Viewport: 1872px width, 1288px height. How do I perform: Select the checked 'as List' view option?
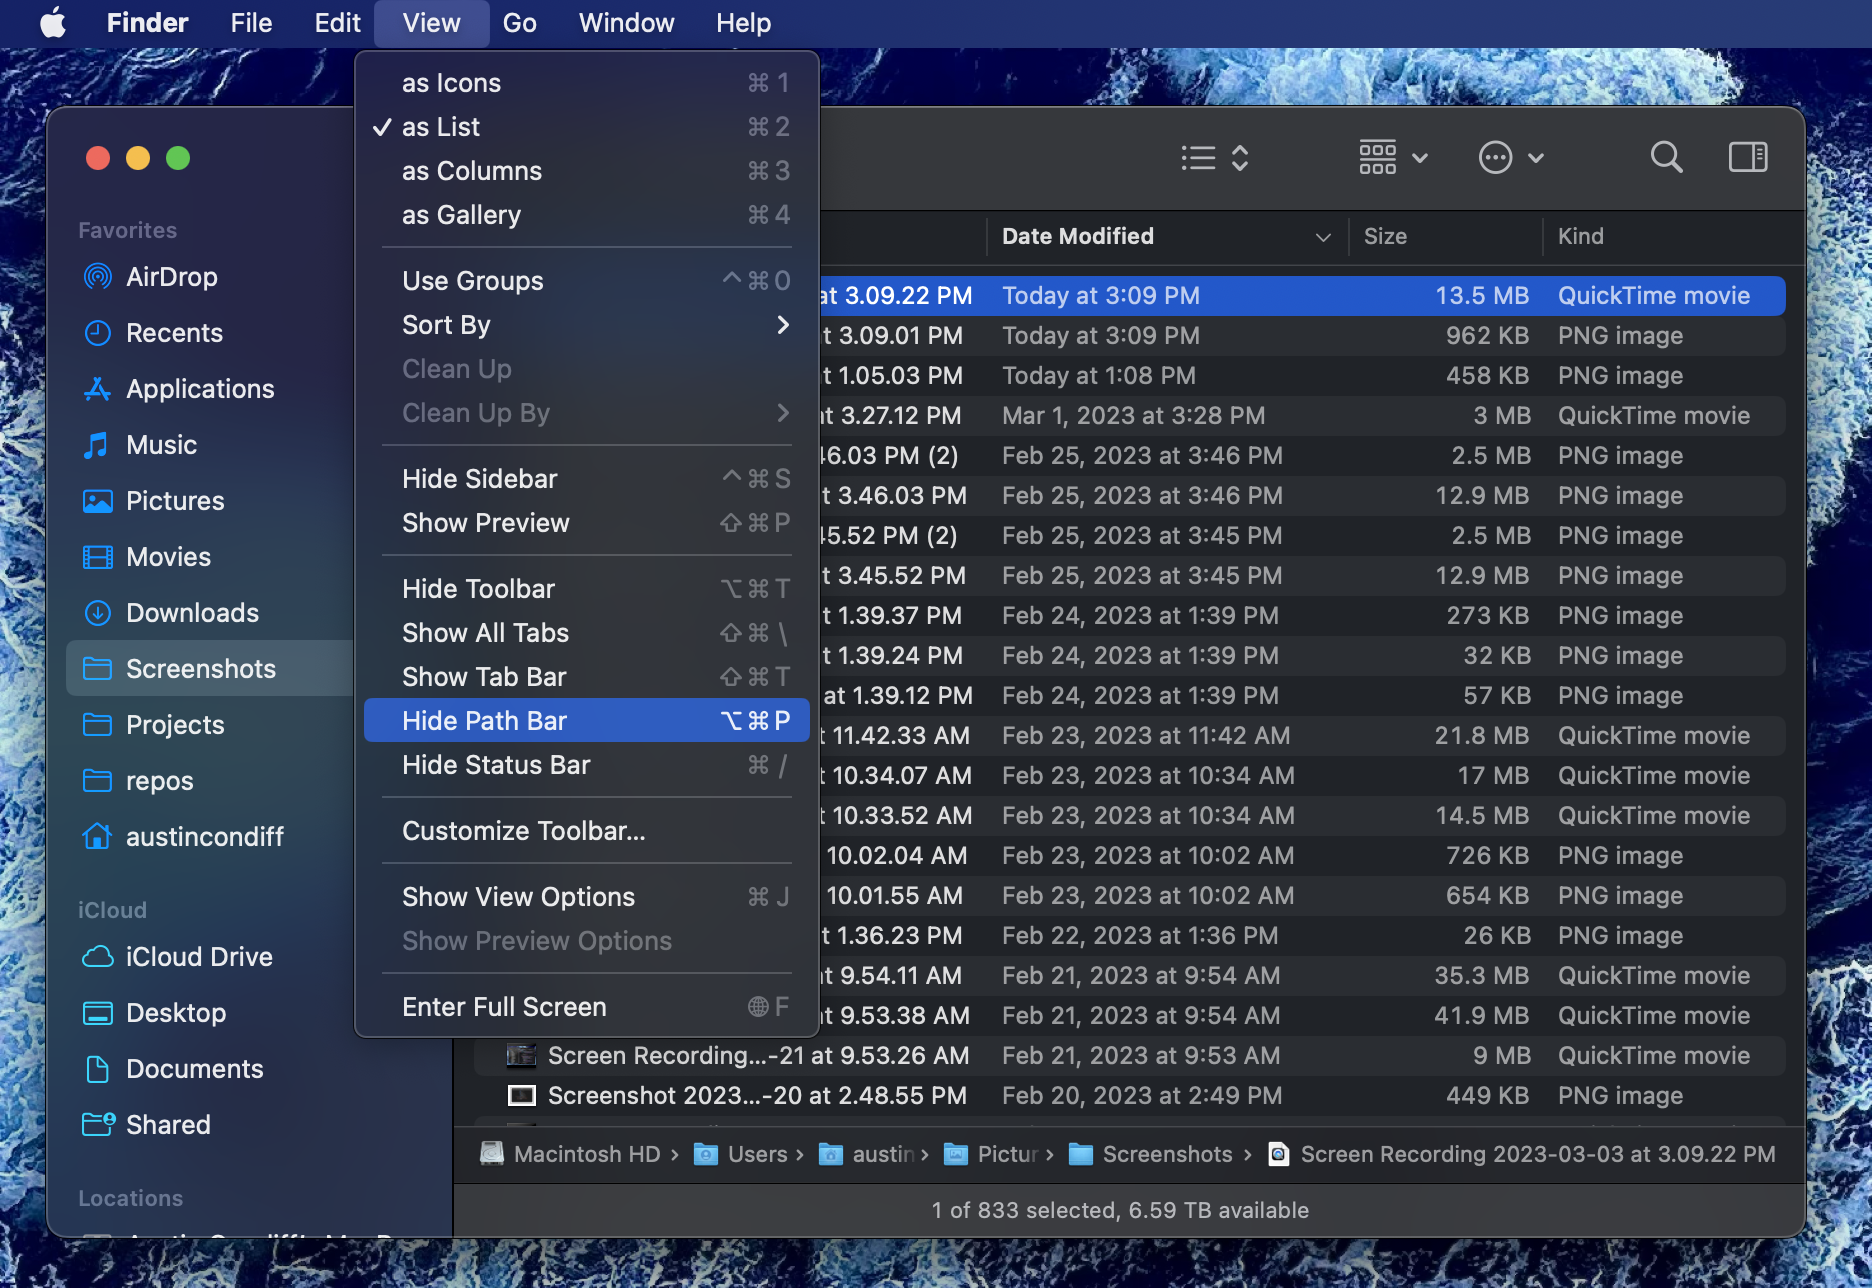(441, 126)
